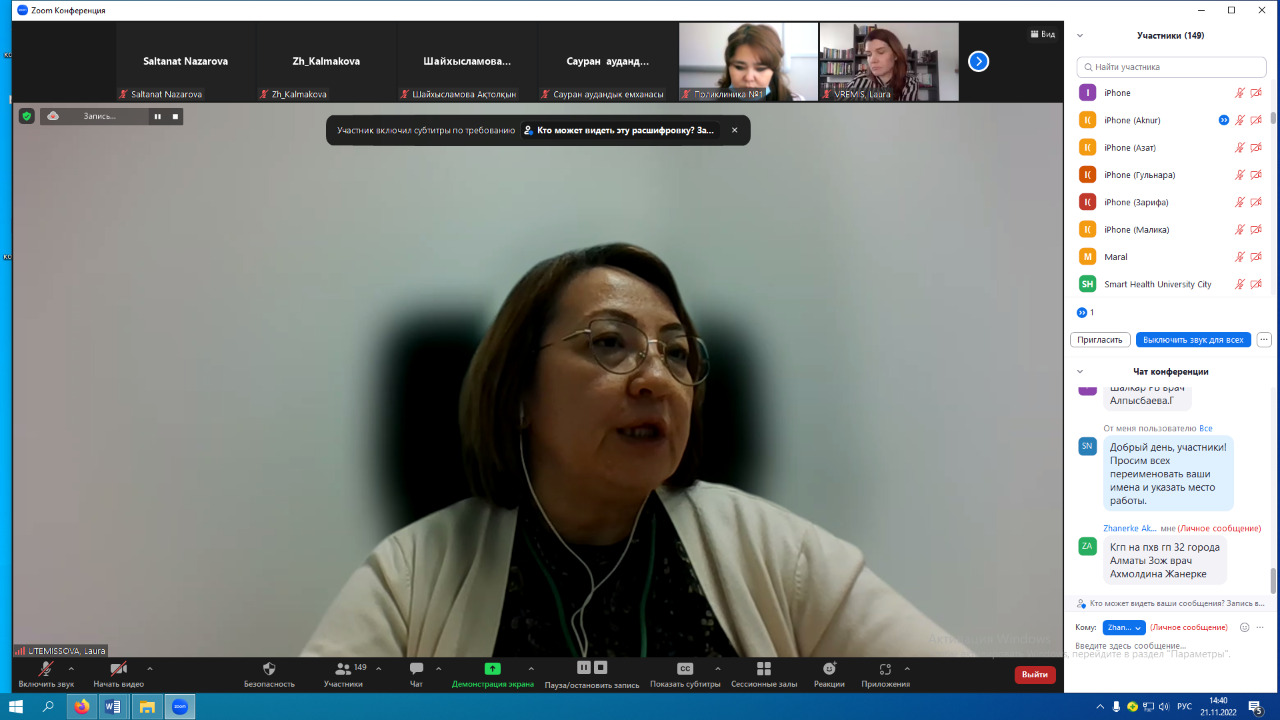Open the chat recipient dropdown Zhan...
The width and height of the screenshot is (1280, 720).
point(1124,628)
